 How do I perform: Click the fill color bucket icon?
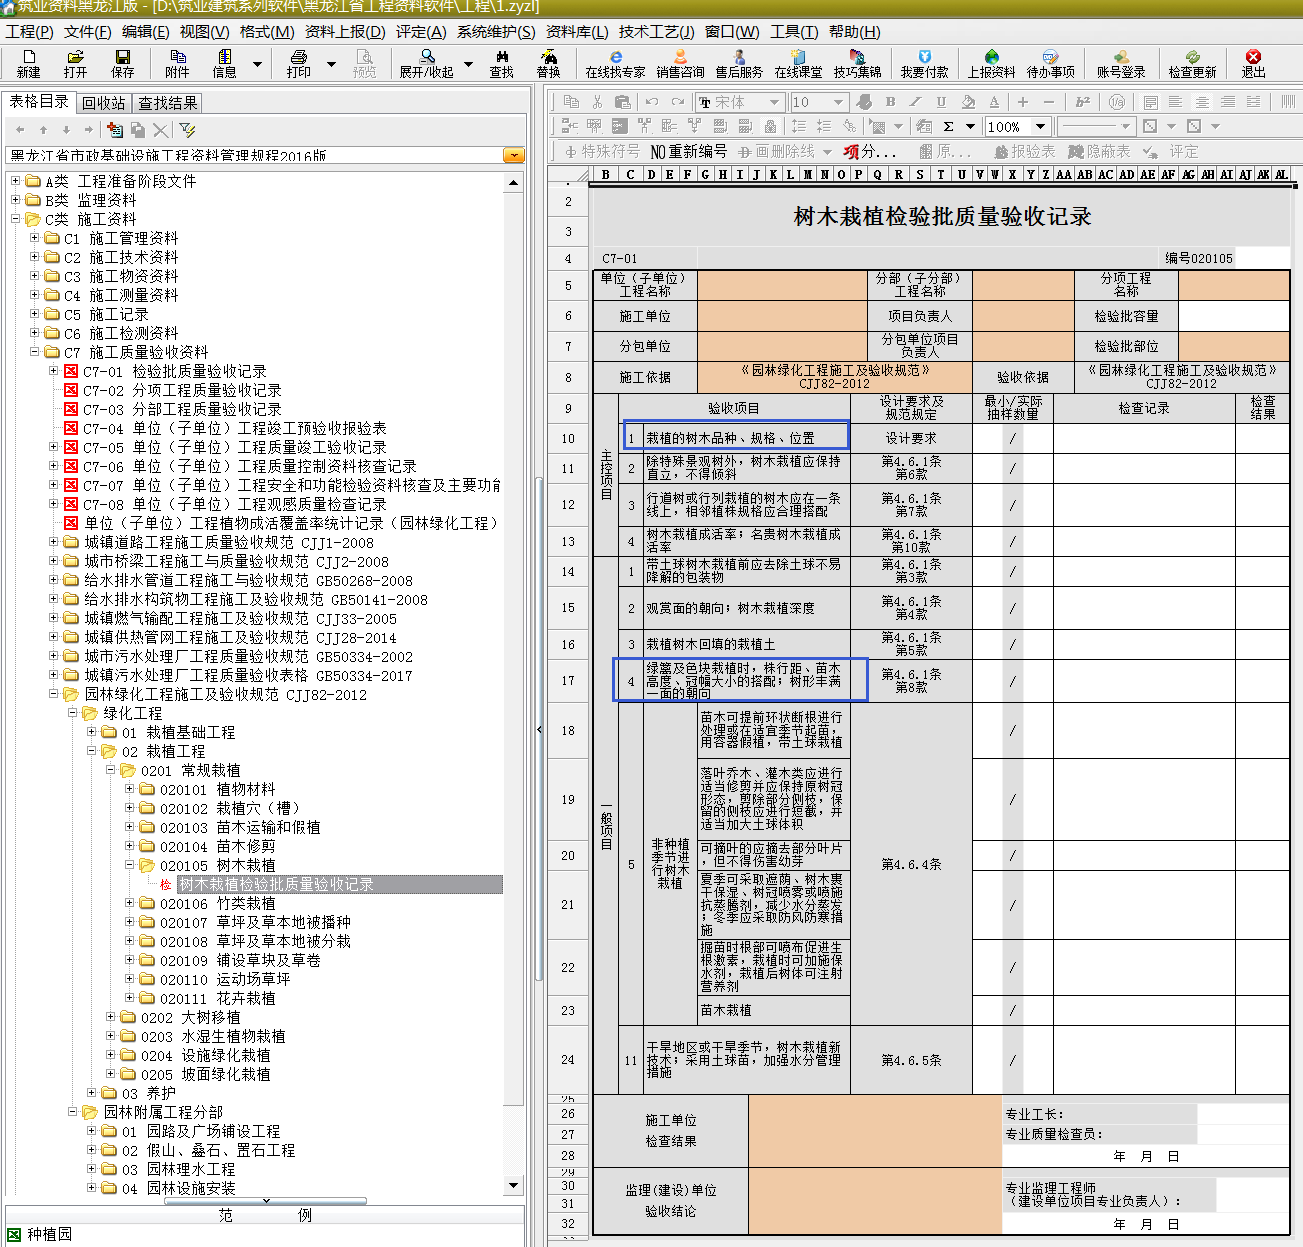(x=968, y=102)
